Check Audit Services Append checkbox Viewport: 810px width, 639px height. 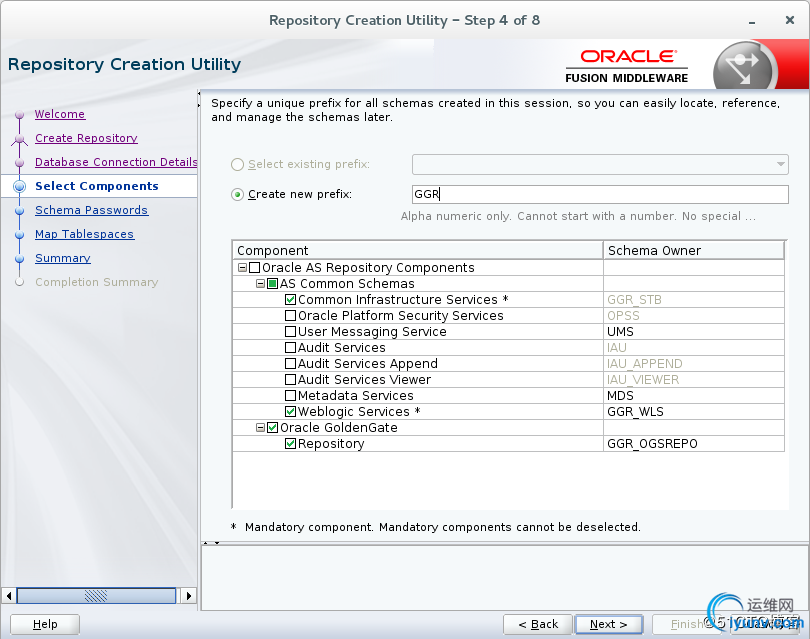tap(291, 364)
